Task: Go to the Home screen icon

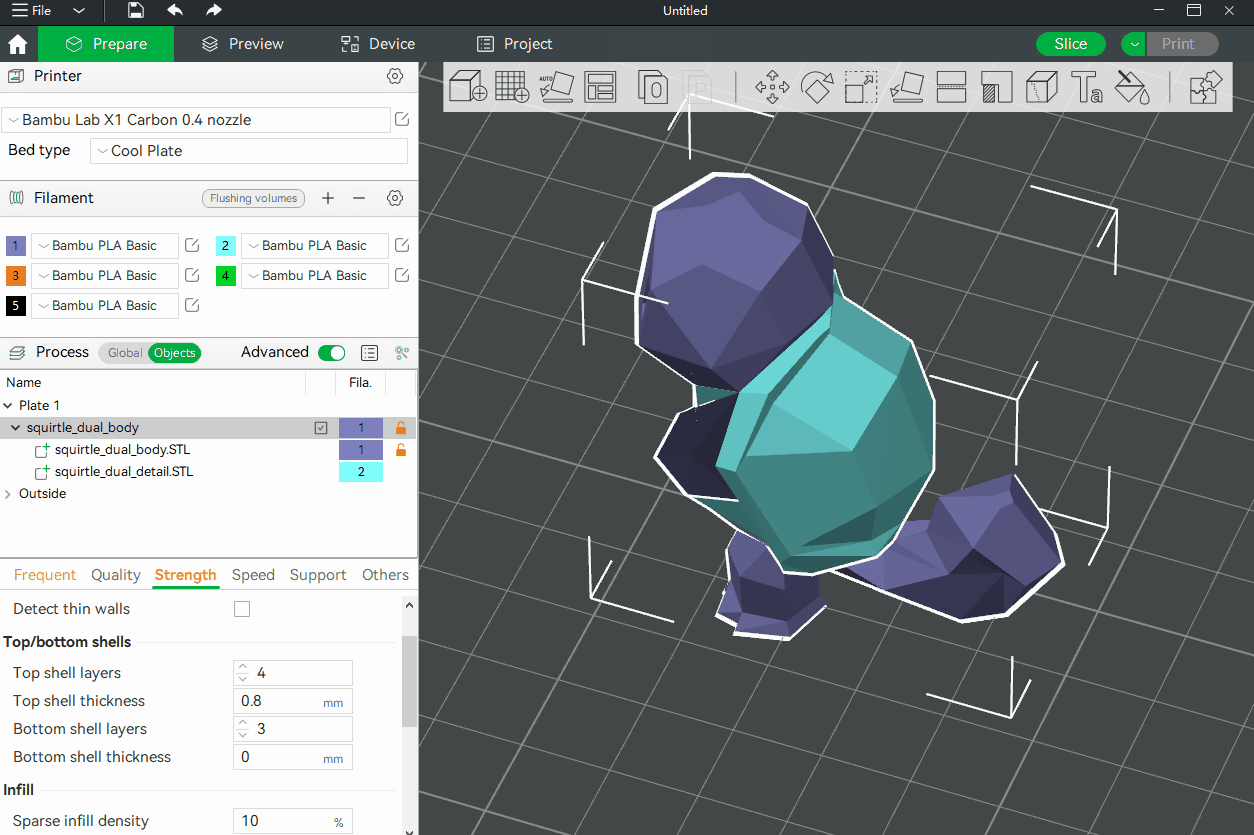Action: [17, 44]
